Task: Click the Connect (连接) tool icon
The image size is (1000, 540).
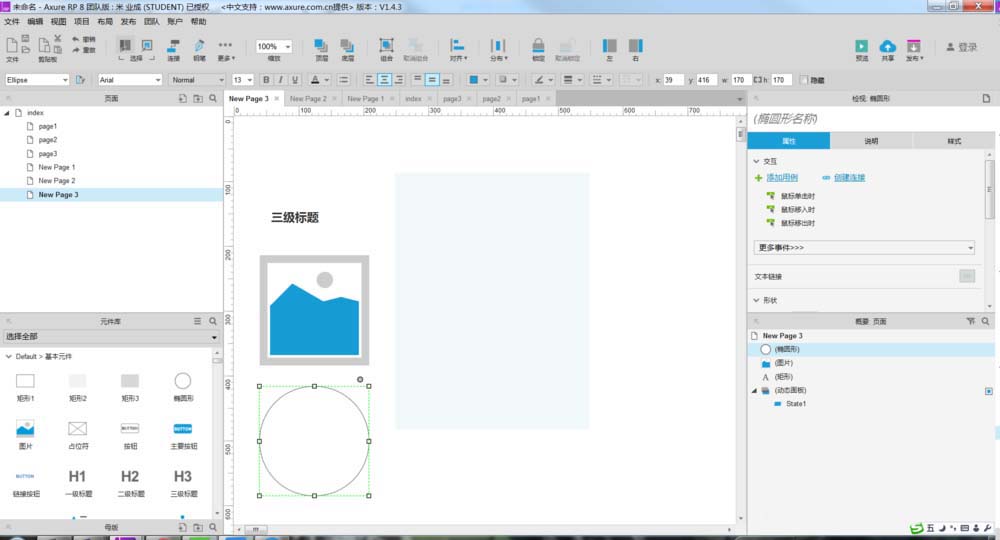Action: (173, 47)
